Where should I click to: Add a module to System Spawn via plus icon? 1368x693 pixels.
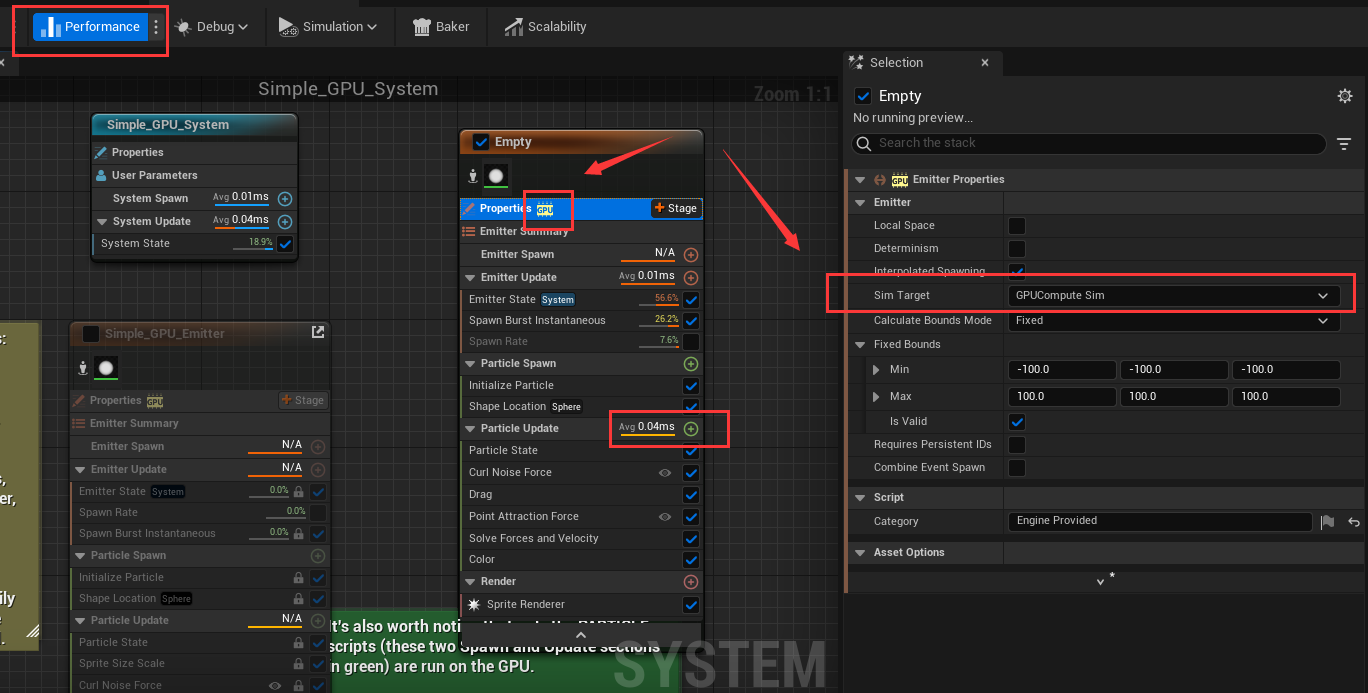point(285,199)
